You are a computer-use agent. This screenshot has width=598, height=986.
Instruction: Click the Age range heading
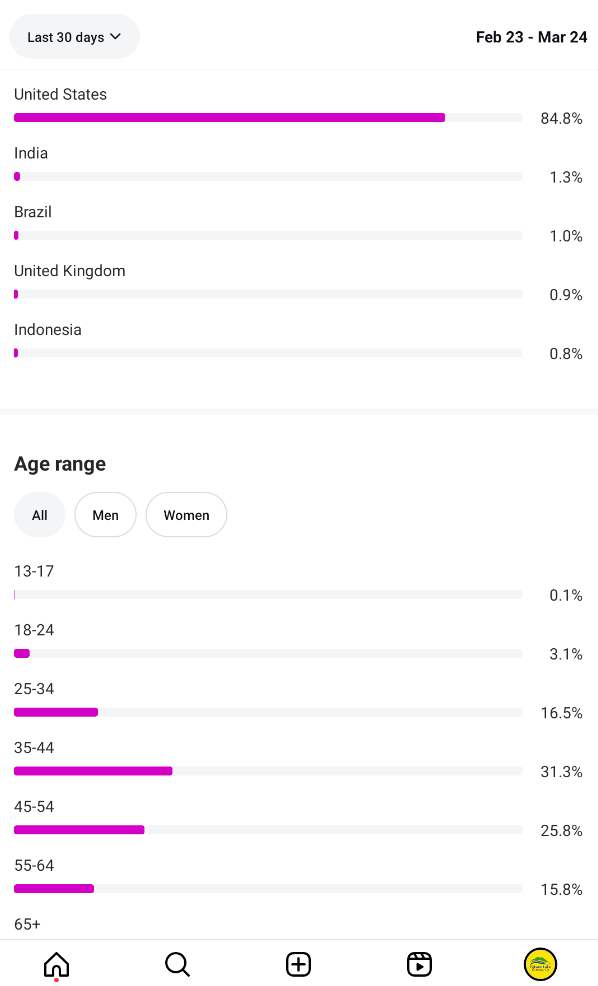click(60, 464)
